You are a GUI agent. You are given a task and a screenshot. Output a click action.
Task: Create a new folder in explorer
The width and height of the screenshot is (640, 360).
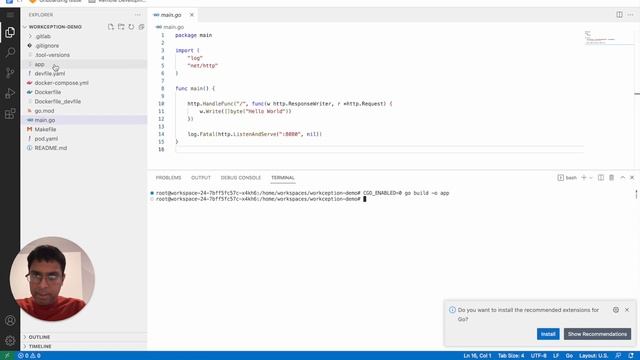coord(121,27)
